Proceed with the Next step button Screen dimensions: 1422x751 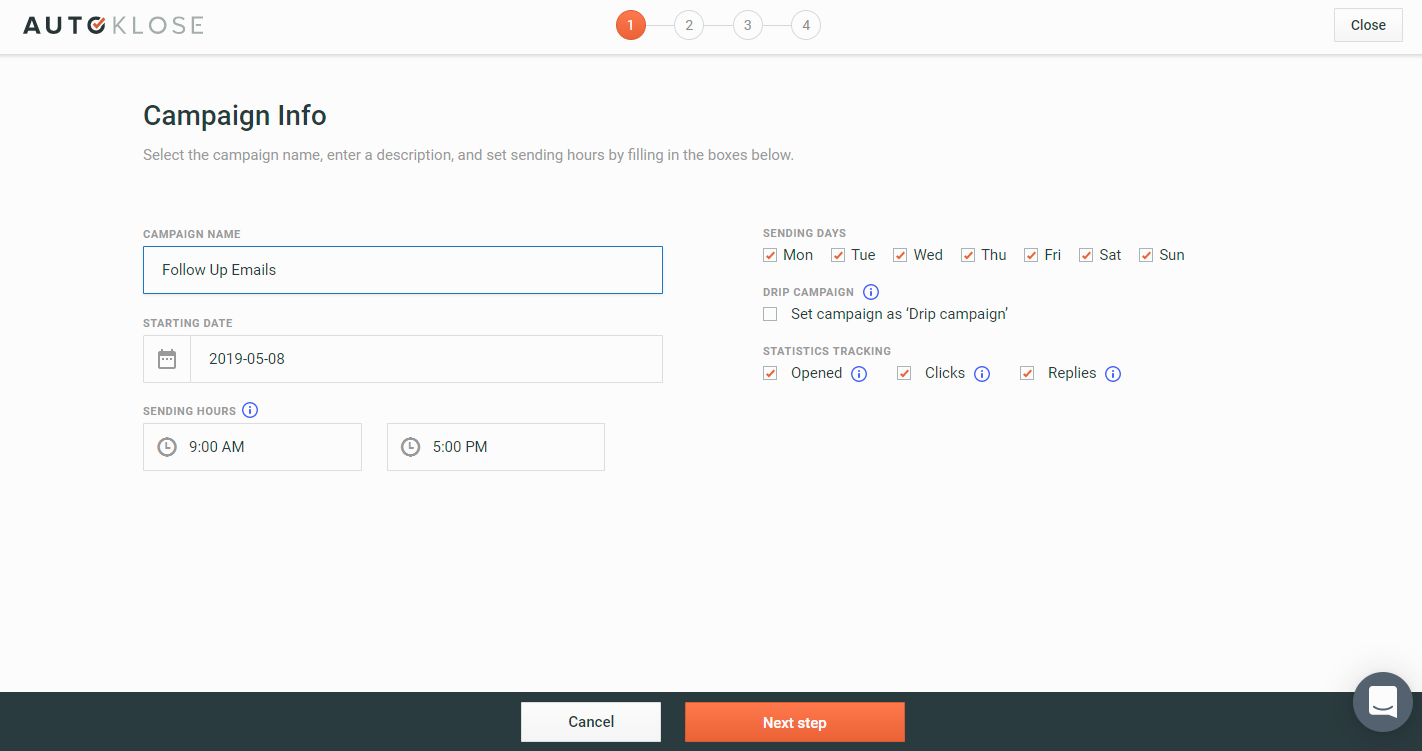tap(795, 722)
